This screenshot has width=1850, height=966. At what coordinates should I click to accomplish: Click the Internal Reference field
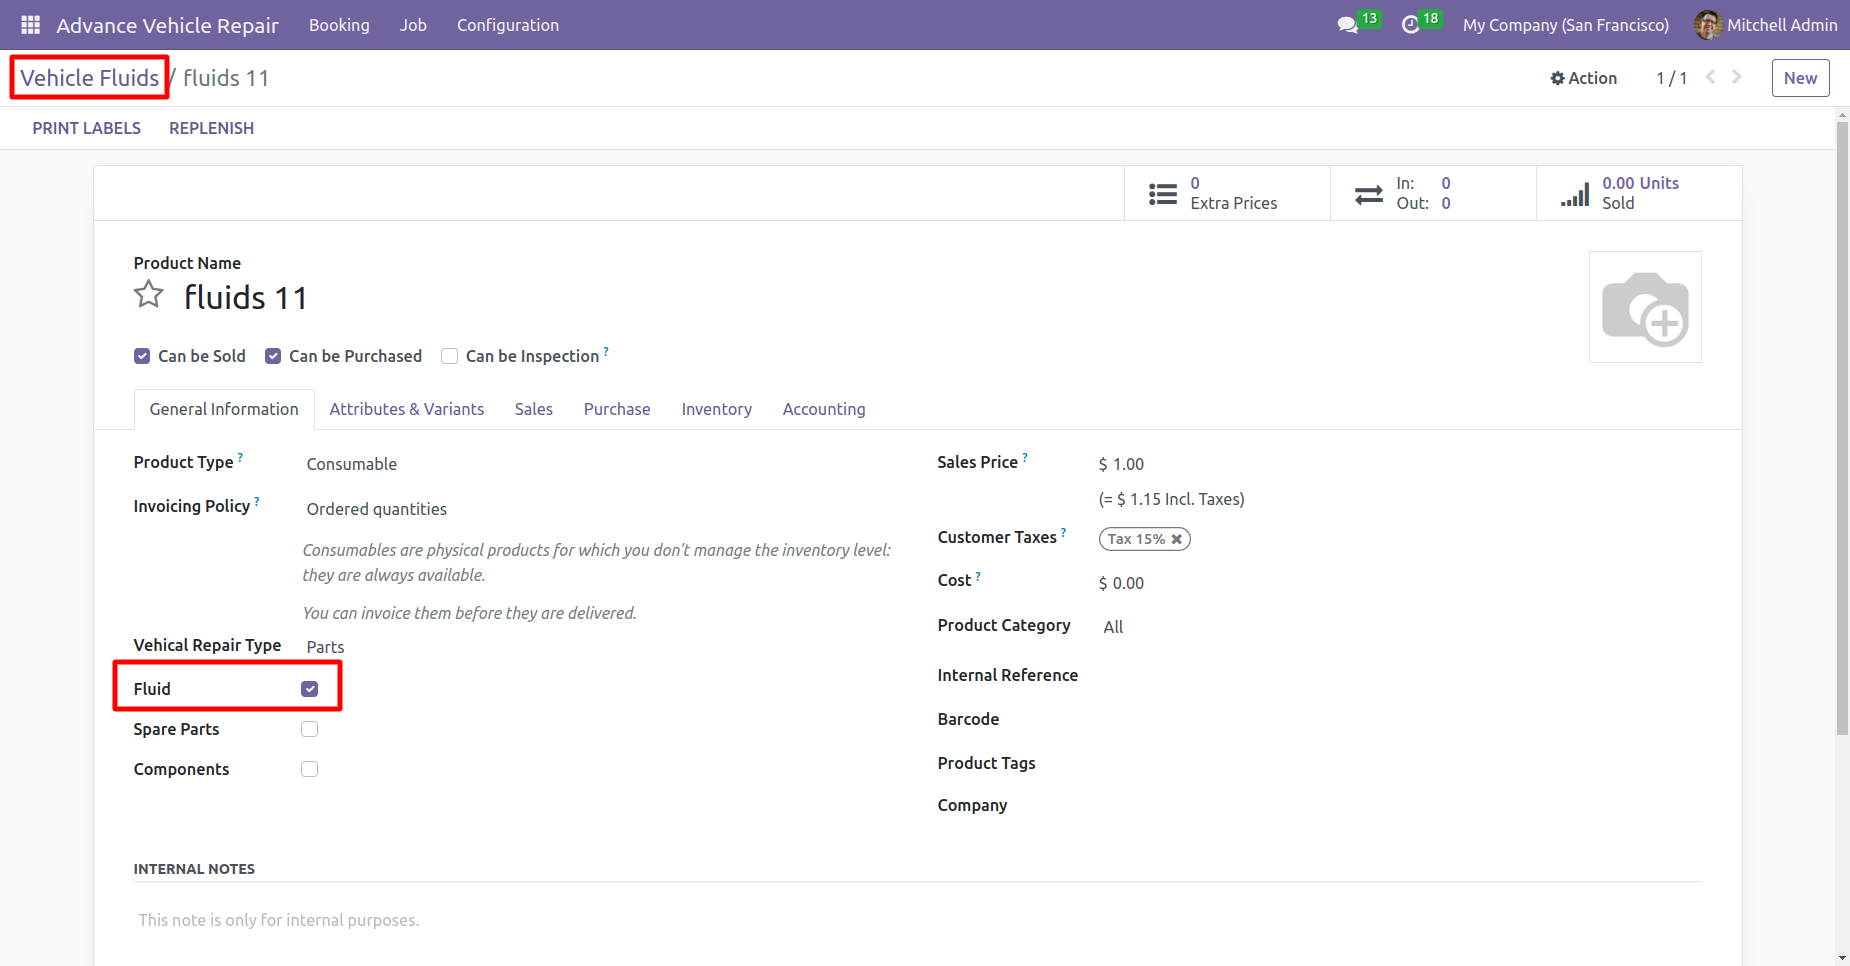(1400, 677)
